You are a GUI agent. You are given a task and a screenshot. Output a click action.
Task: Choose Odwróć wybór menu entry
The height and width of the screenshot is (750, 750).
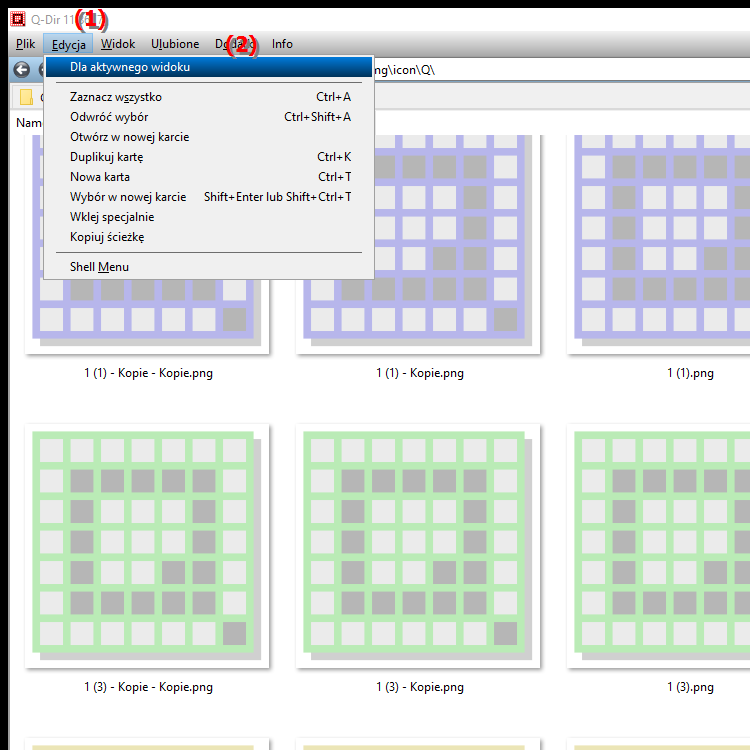pyautogui.click(x=209, y=117)
